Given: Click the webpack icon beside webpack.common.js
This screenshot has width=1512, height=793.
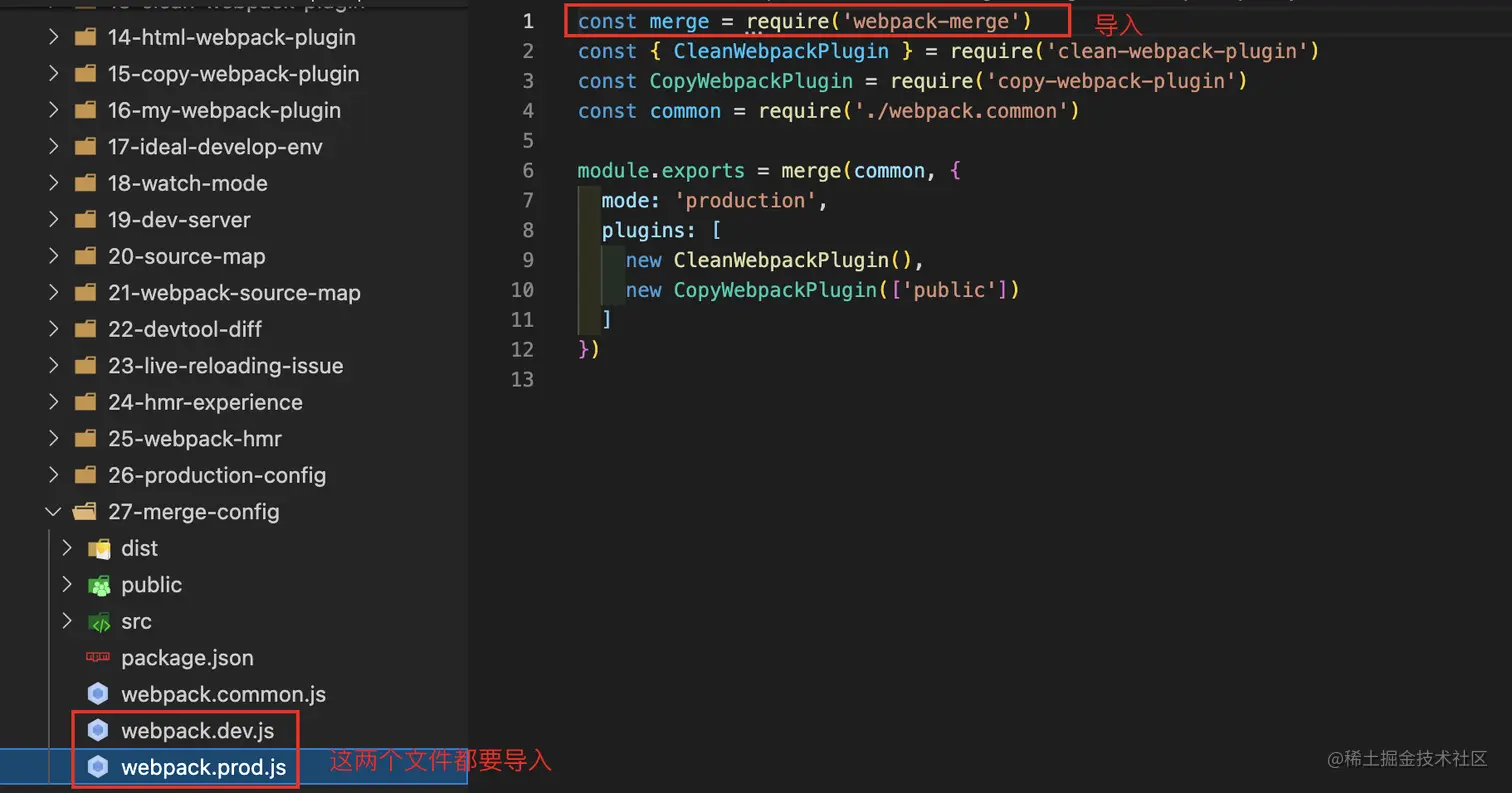Looking at the screenshot, I should click(98, 694).
